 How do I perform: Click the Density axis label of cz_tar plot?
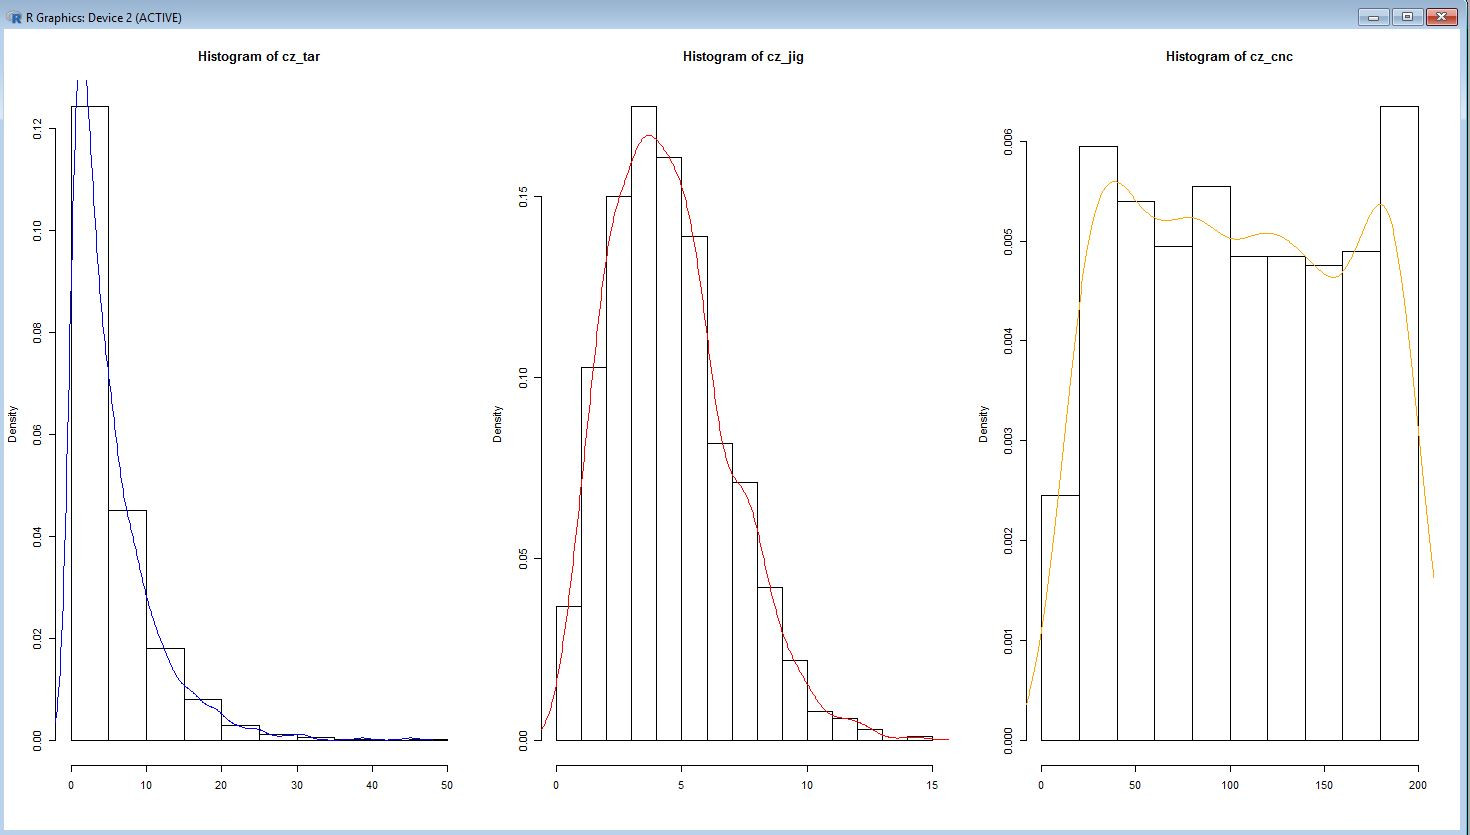(13, 423)
